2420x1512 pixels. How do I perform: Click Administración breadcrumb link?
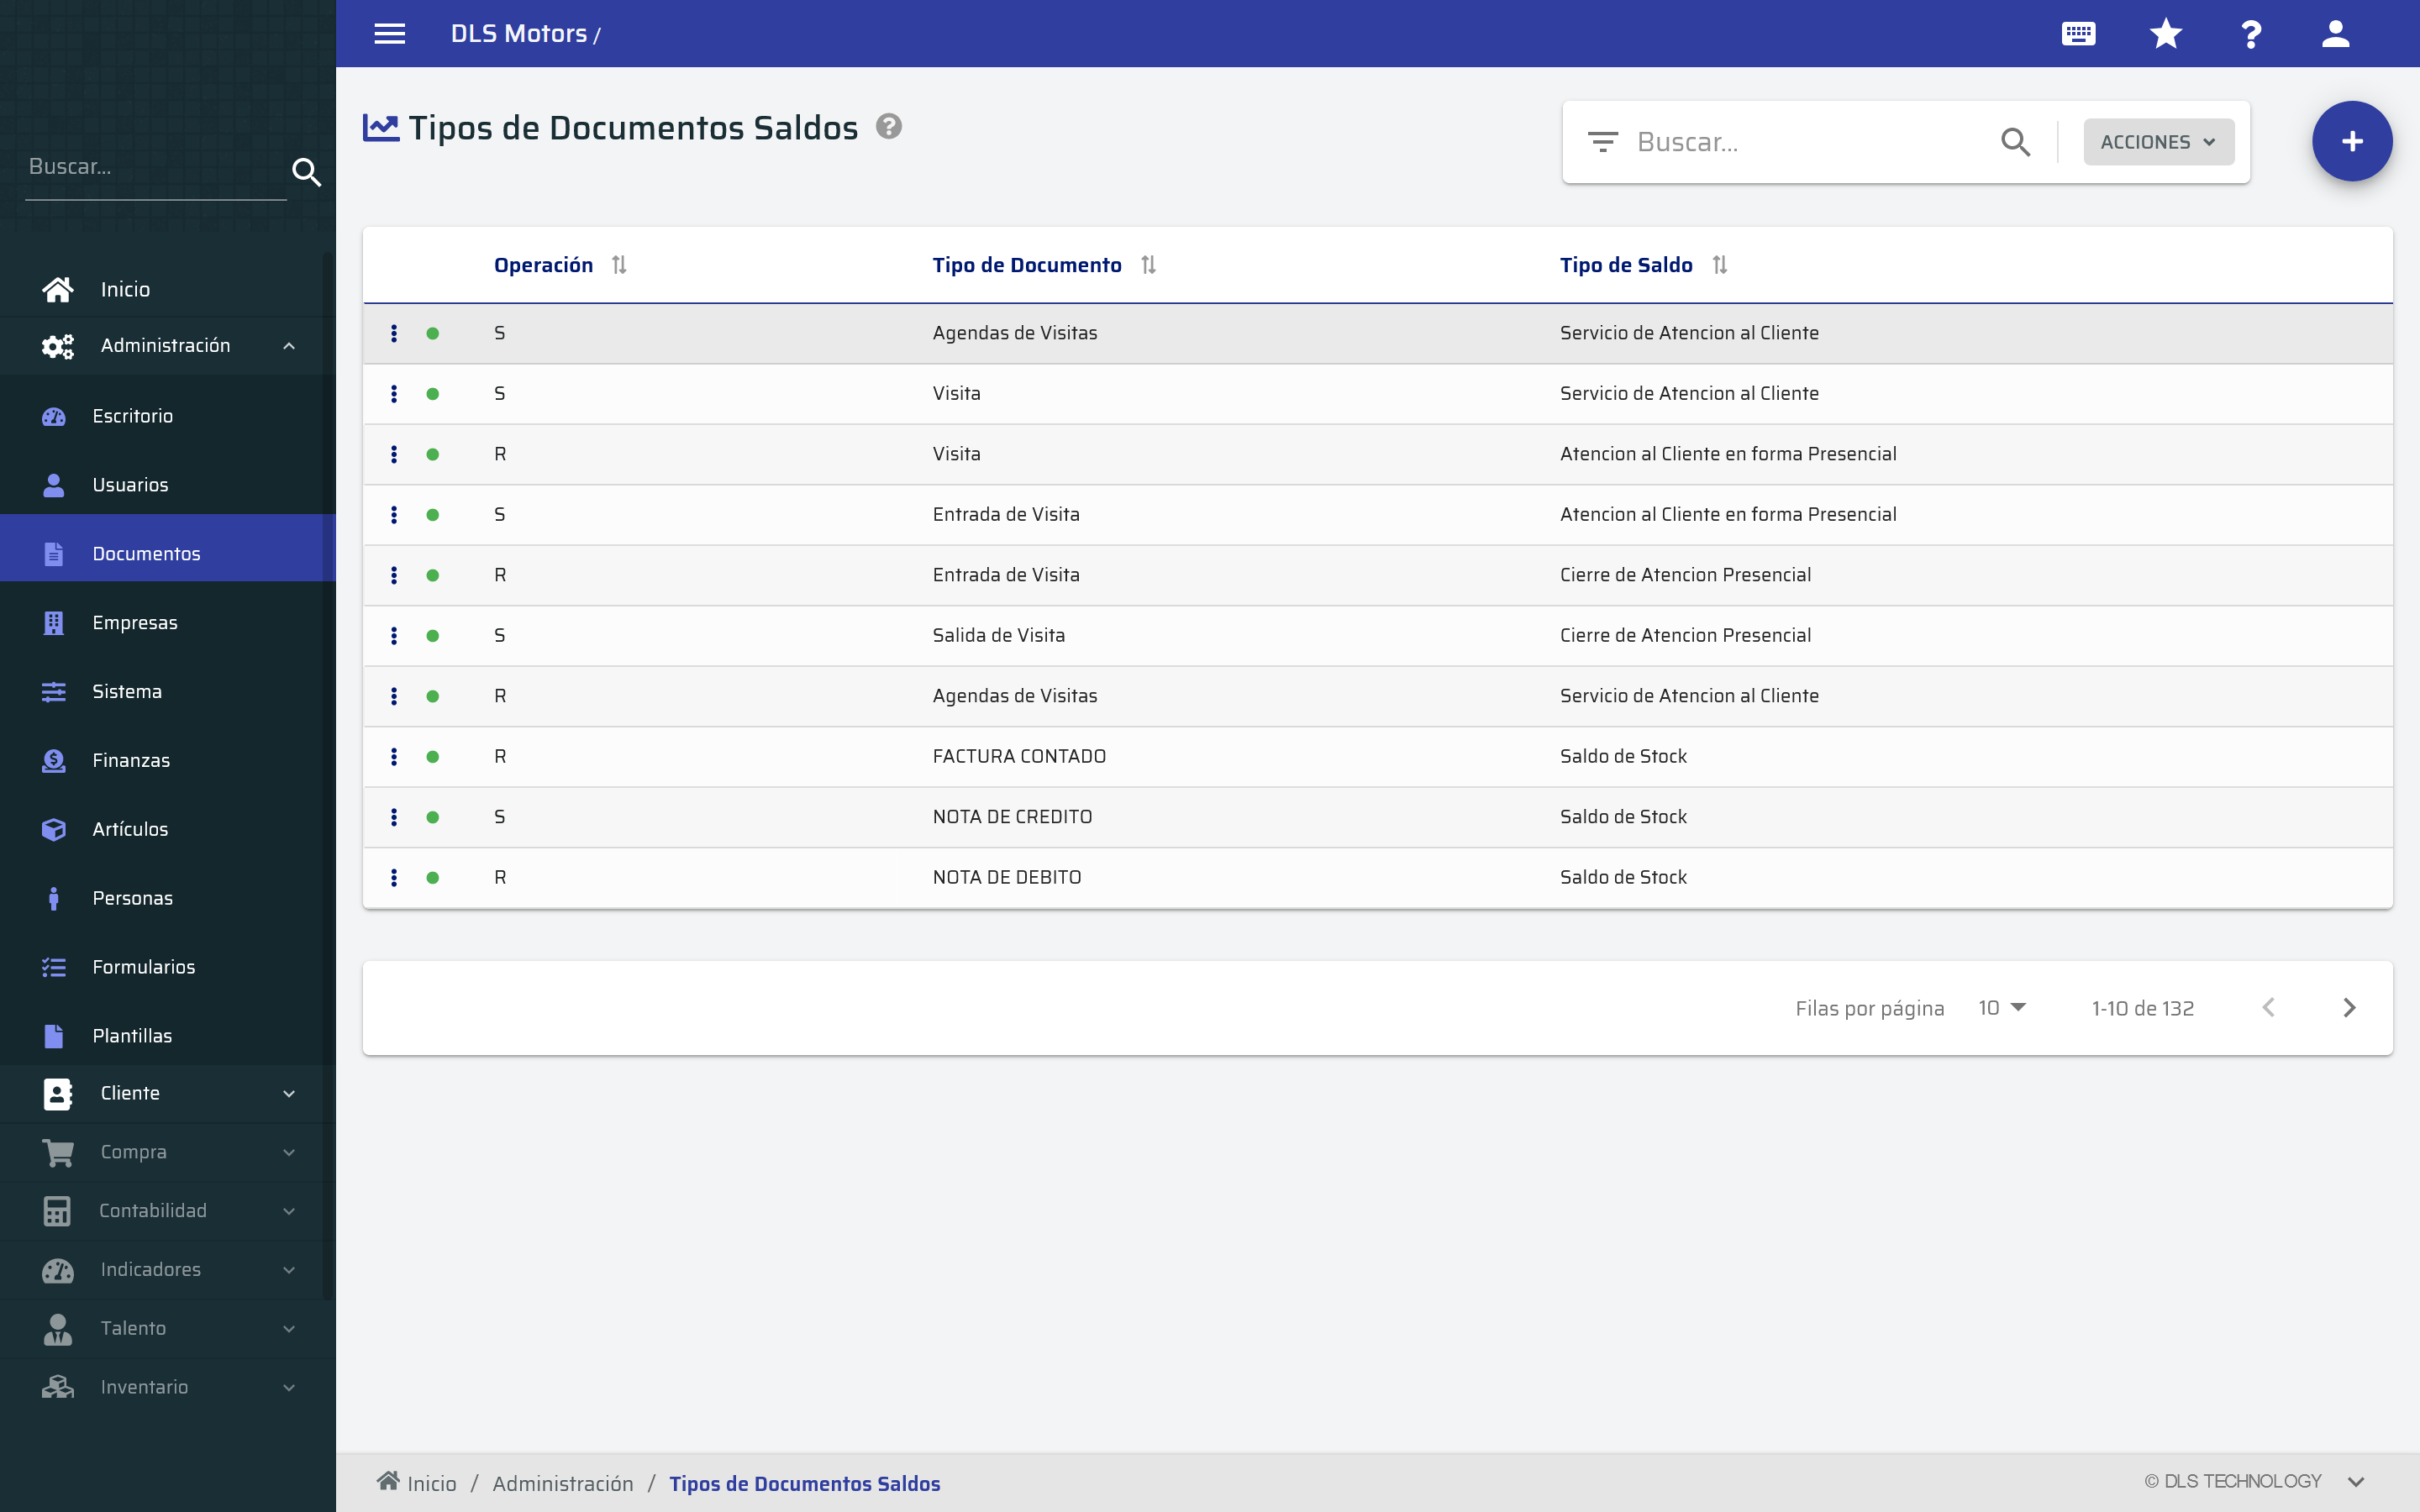[562, 1483]
